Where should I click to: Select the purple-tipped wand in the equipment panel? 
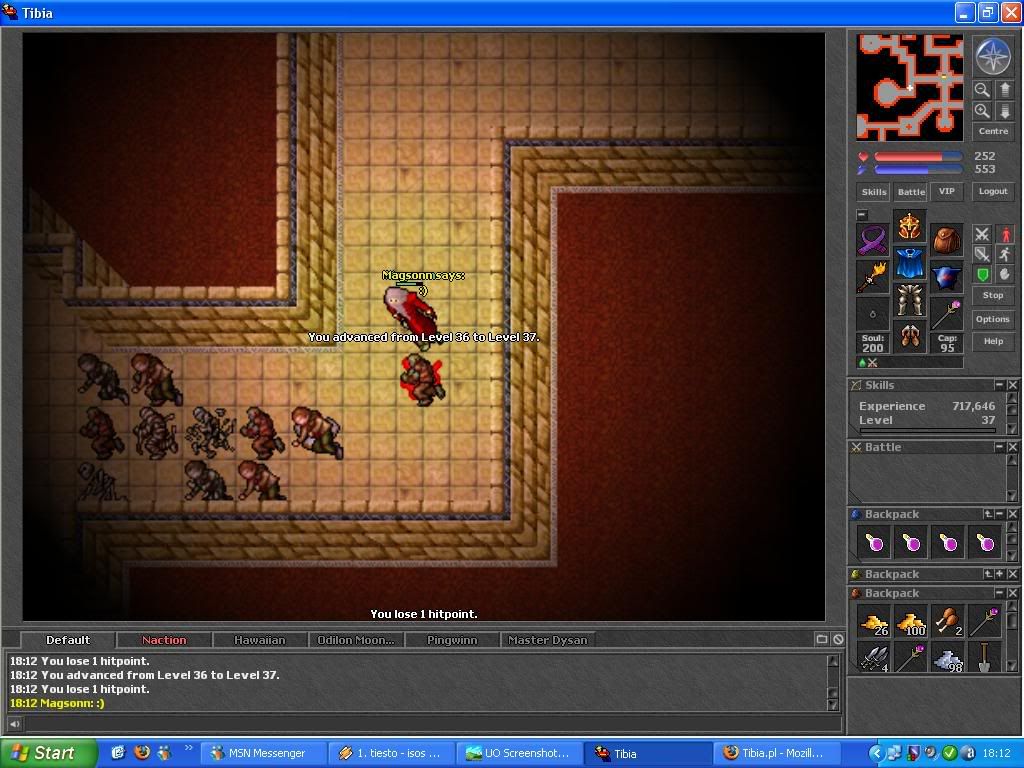pos(946,313)
